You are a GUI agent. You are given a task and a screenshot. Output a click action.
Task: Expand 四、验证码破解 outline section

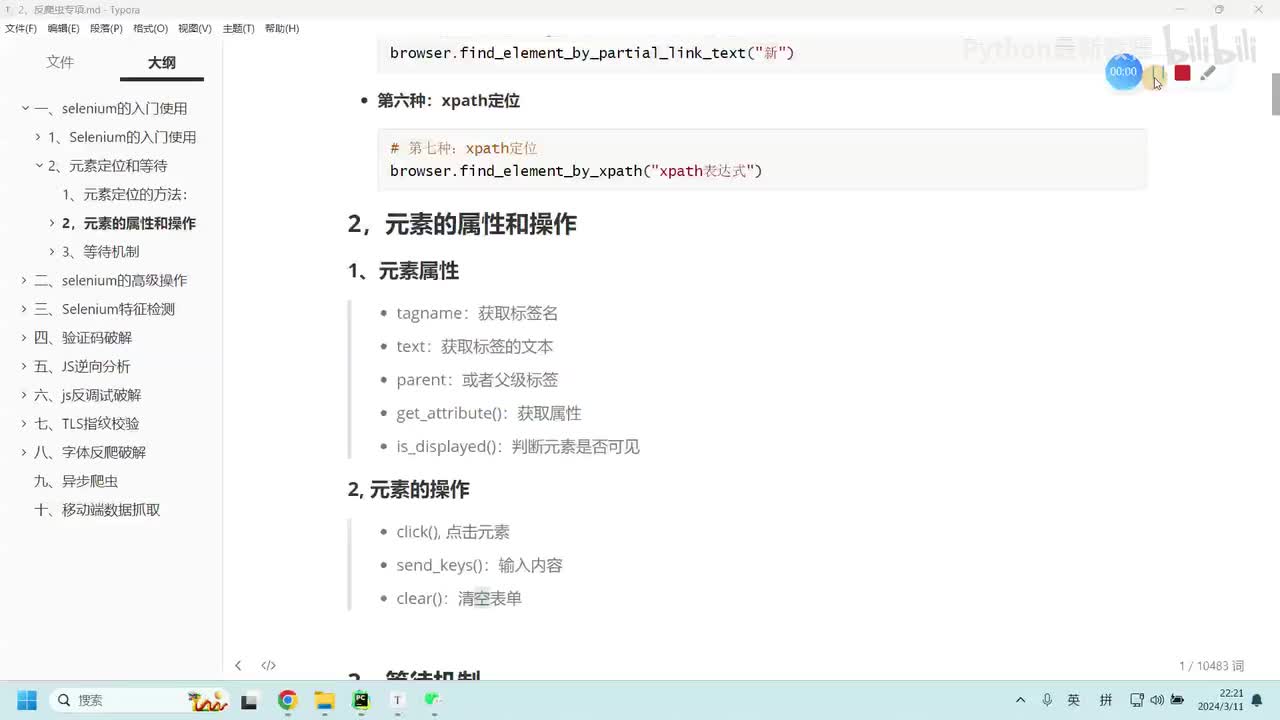pos(25,338)
